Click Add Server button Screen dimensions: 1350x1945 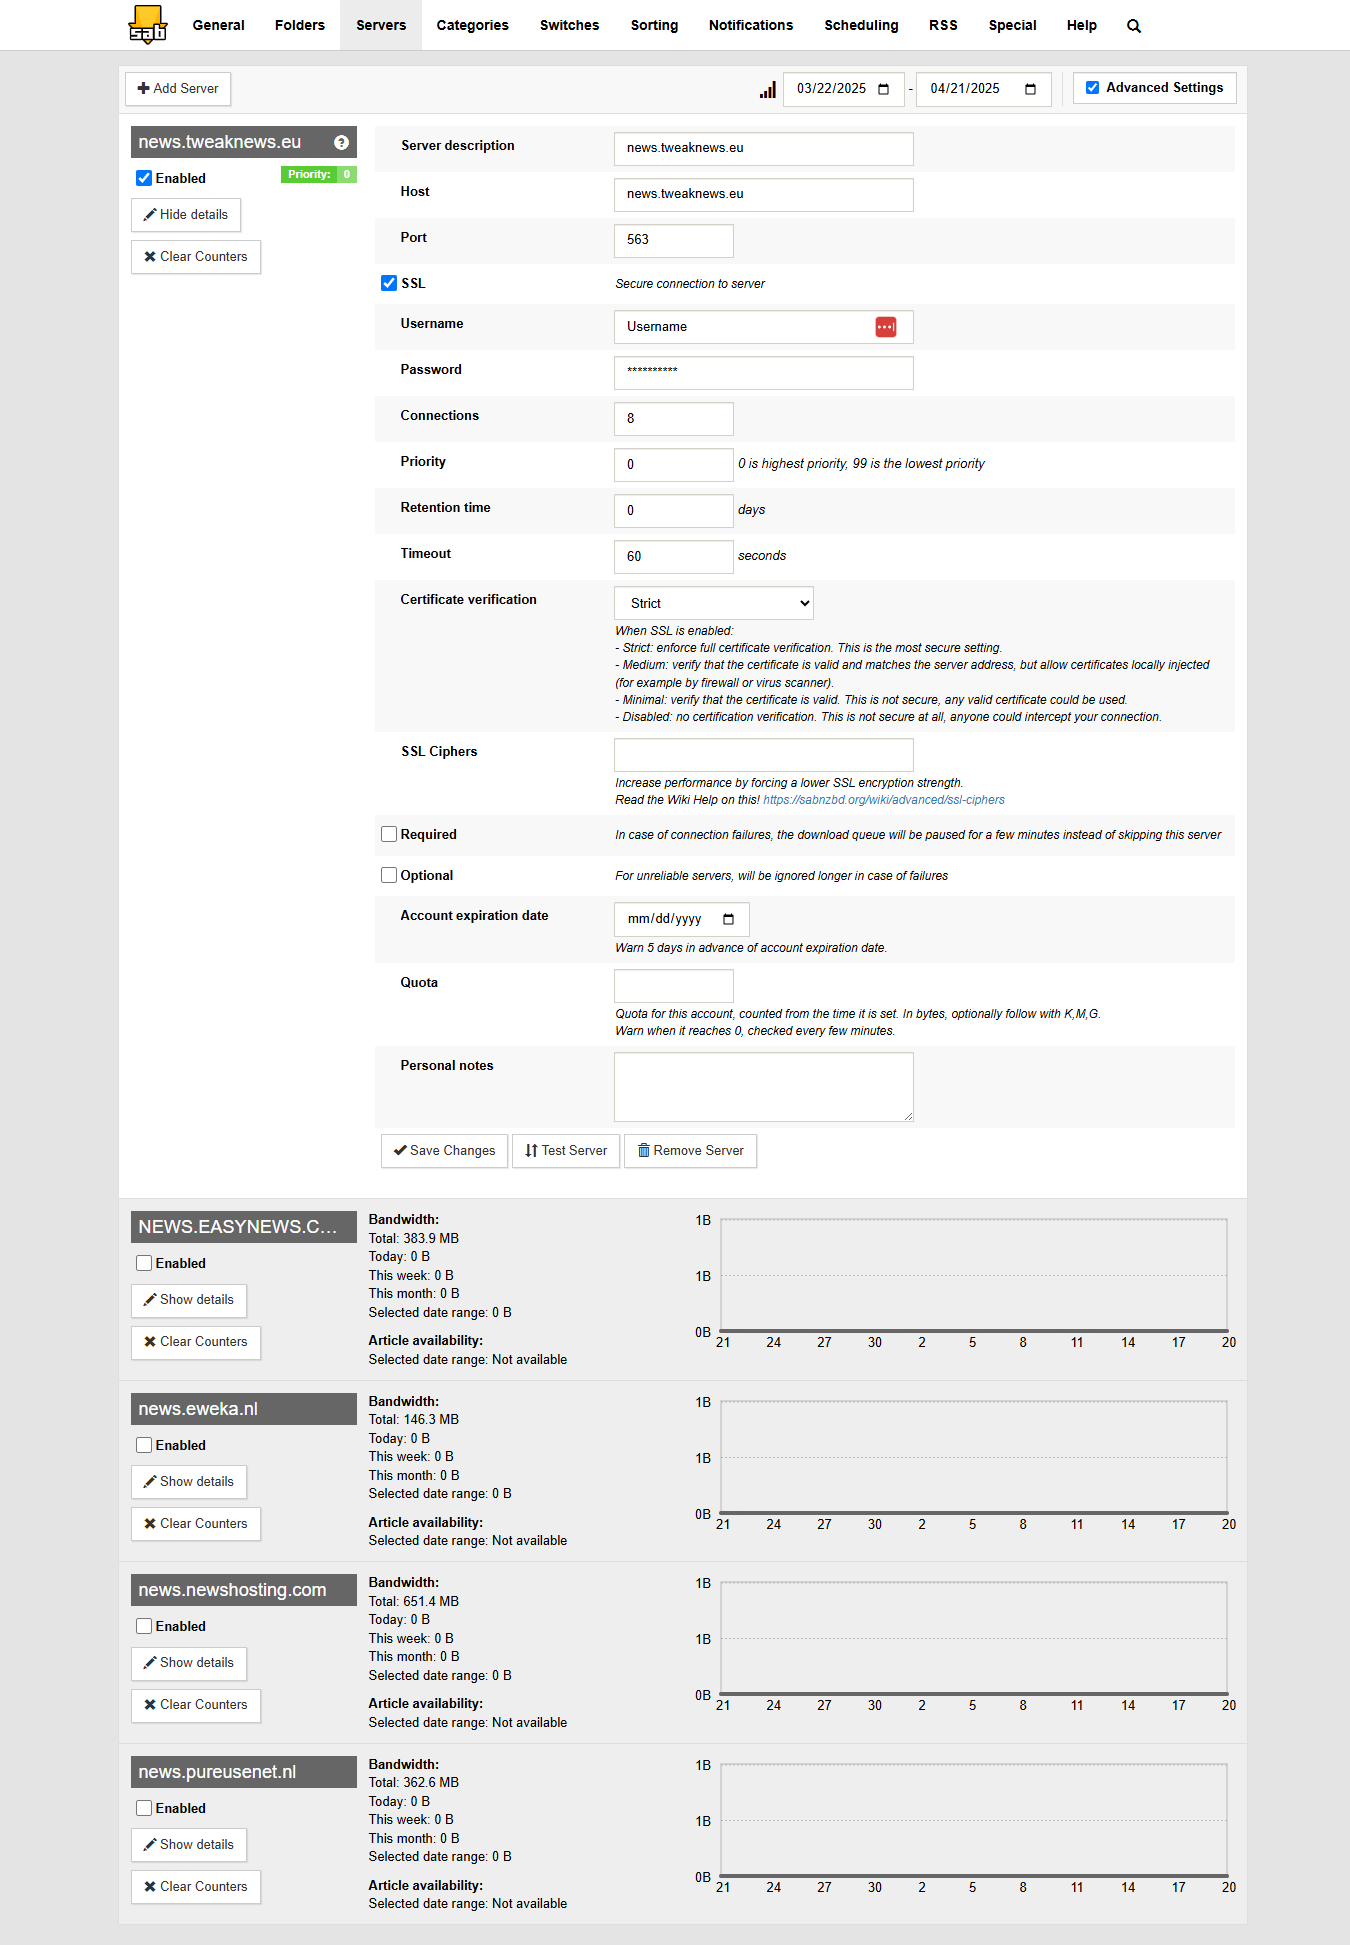point(178,89)
